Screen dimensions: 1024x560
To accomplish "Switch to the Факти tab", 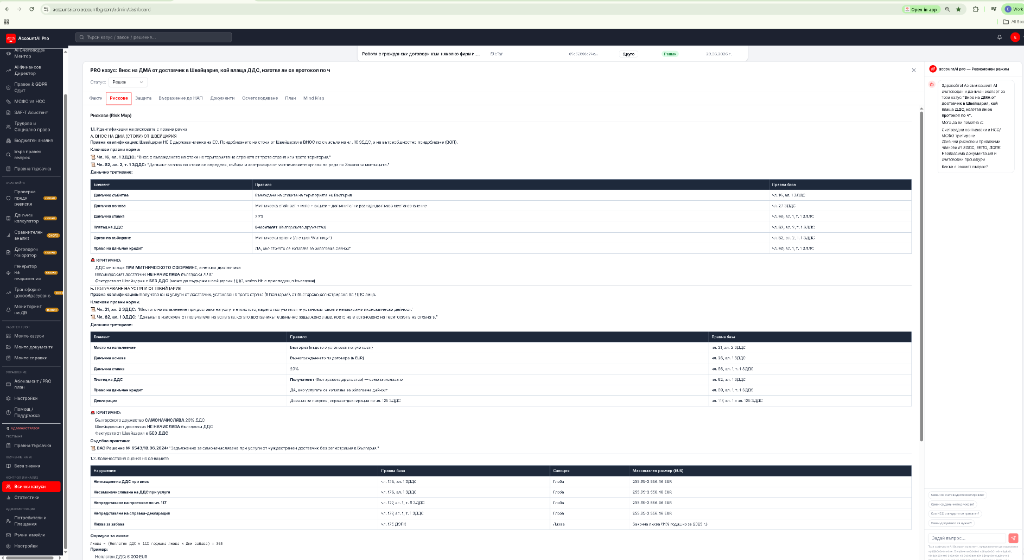I will click(95, 98).
